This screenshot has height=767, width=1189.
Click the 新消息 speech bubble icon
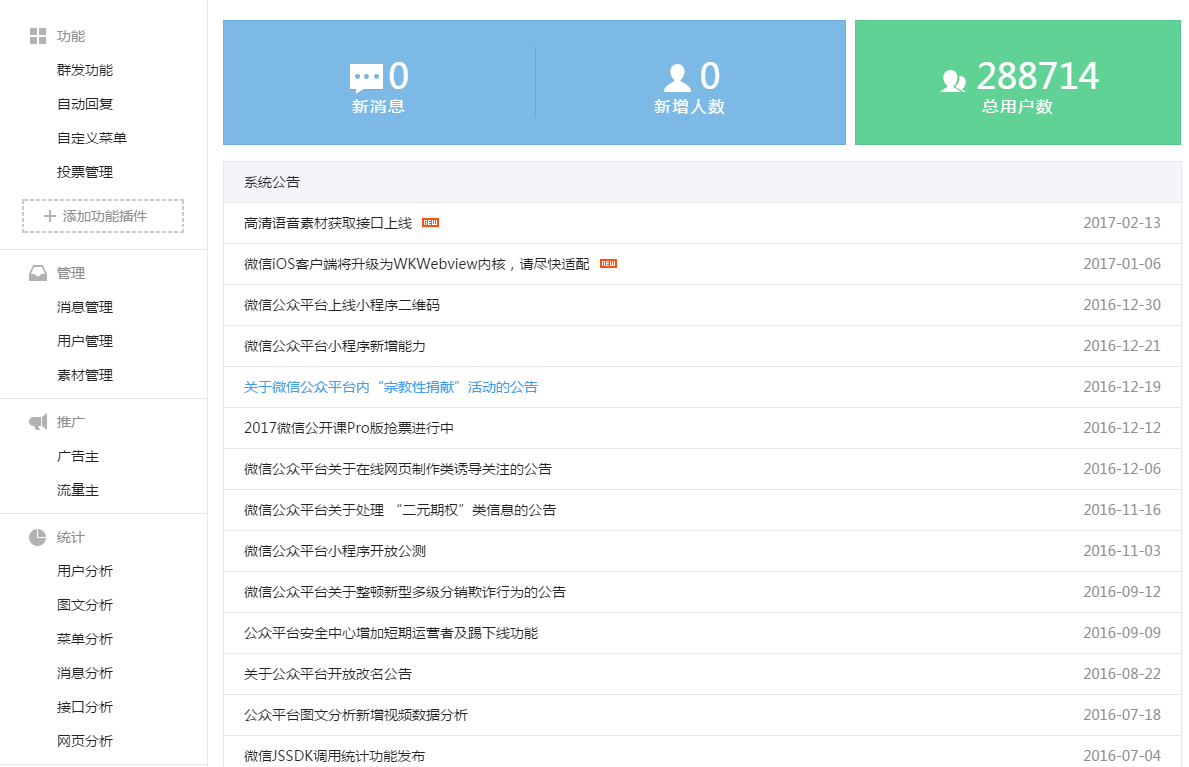pyautogui.click(x=366, y=78)
